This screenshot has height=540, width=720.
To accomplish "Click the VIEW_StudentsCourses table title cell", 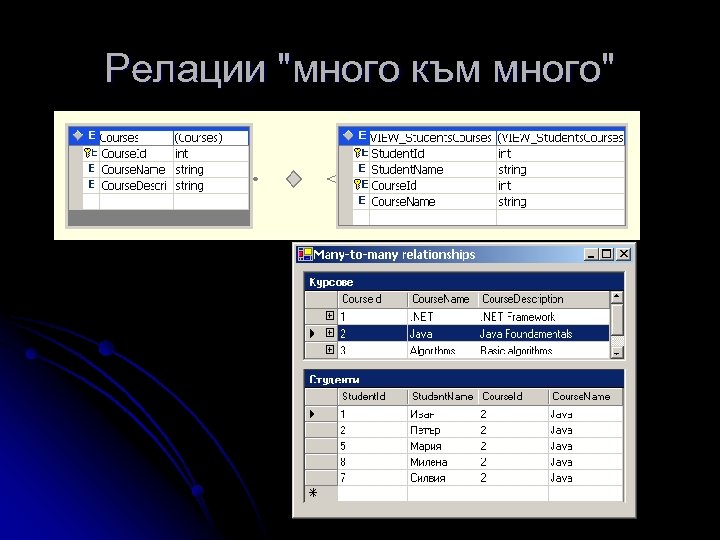I will click(433, 137).
